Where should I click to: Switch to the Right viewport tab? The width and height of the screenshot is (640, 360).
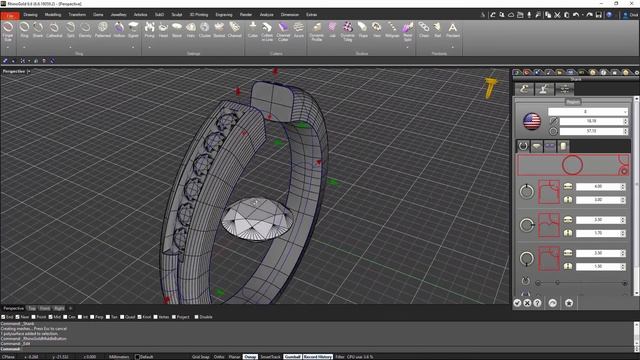59,308
